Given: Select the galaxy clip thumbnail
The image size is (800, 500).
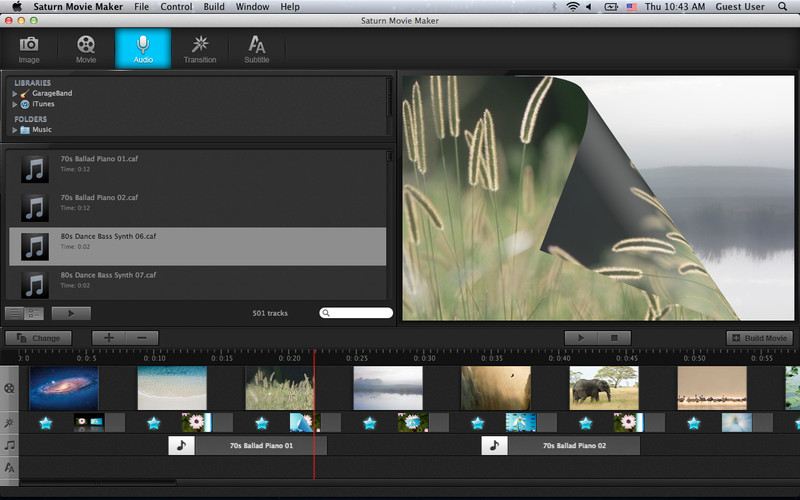Looking at the screenshot, I should pyautogui.click(x=64, y=388).
